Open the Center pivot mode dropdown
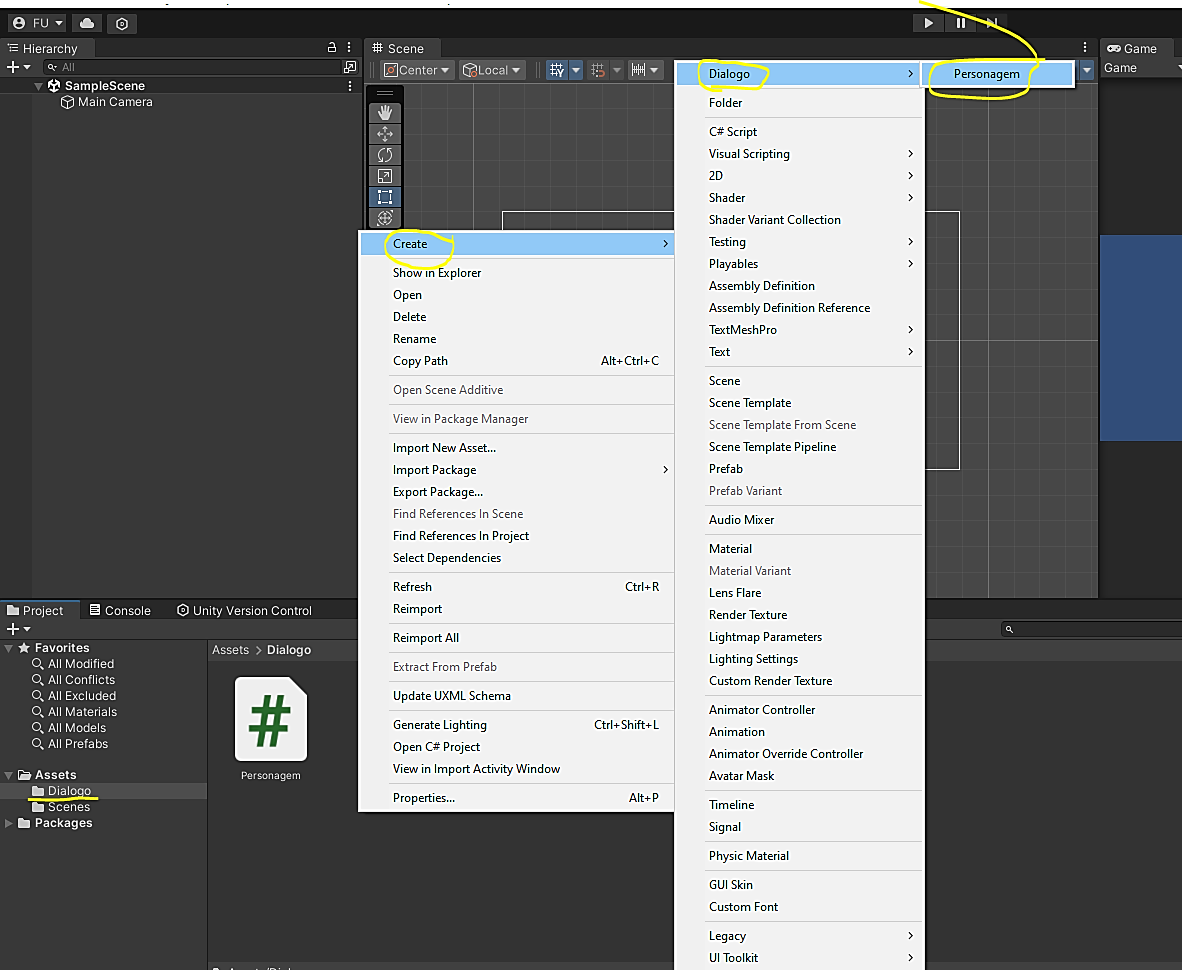 (418, 70)
